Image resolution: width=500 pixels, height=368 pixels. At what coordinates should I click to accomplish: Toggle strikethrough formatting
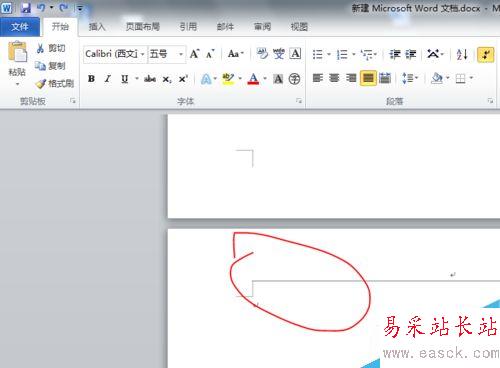click(150, 79)
